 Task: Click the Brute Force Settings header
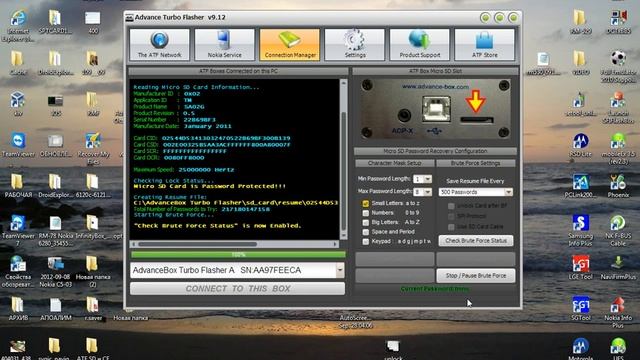tap(476, 163)
